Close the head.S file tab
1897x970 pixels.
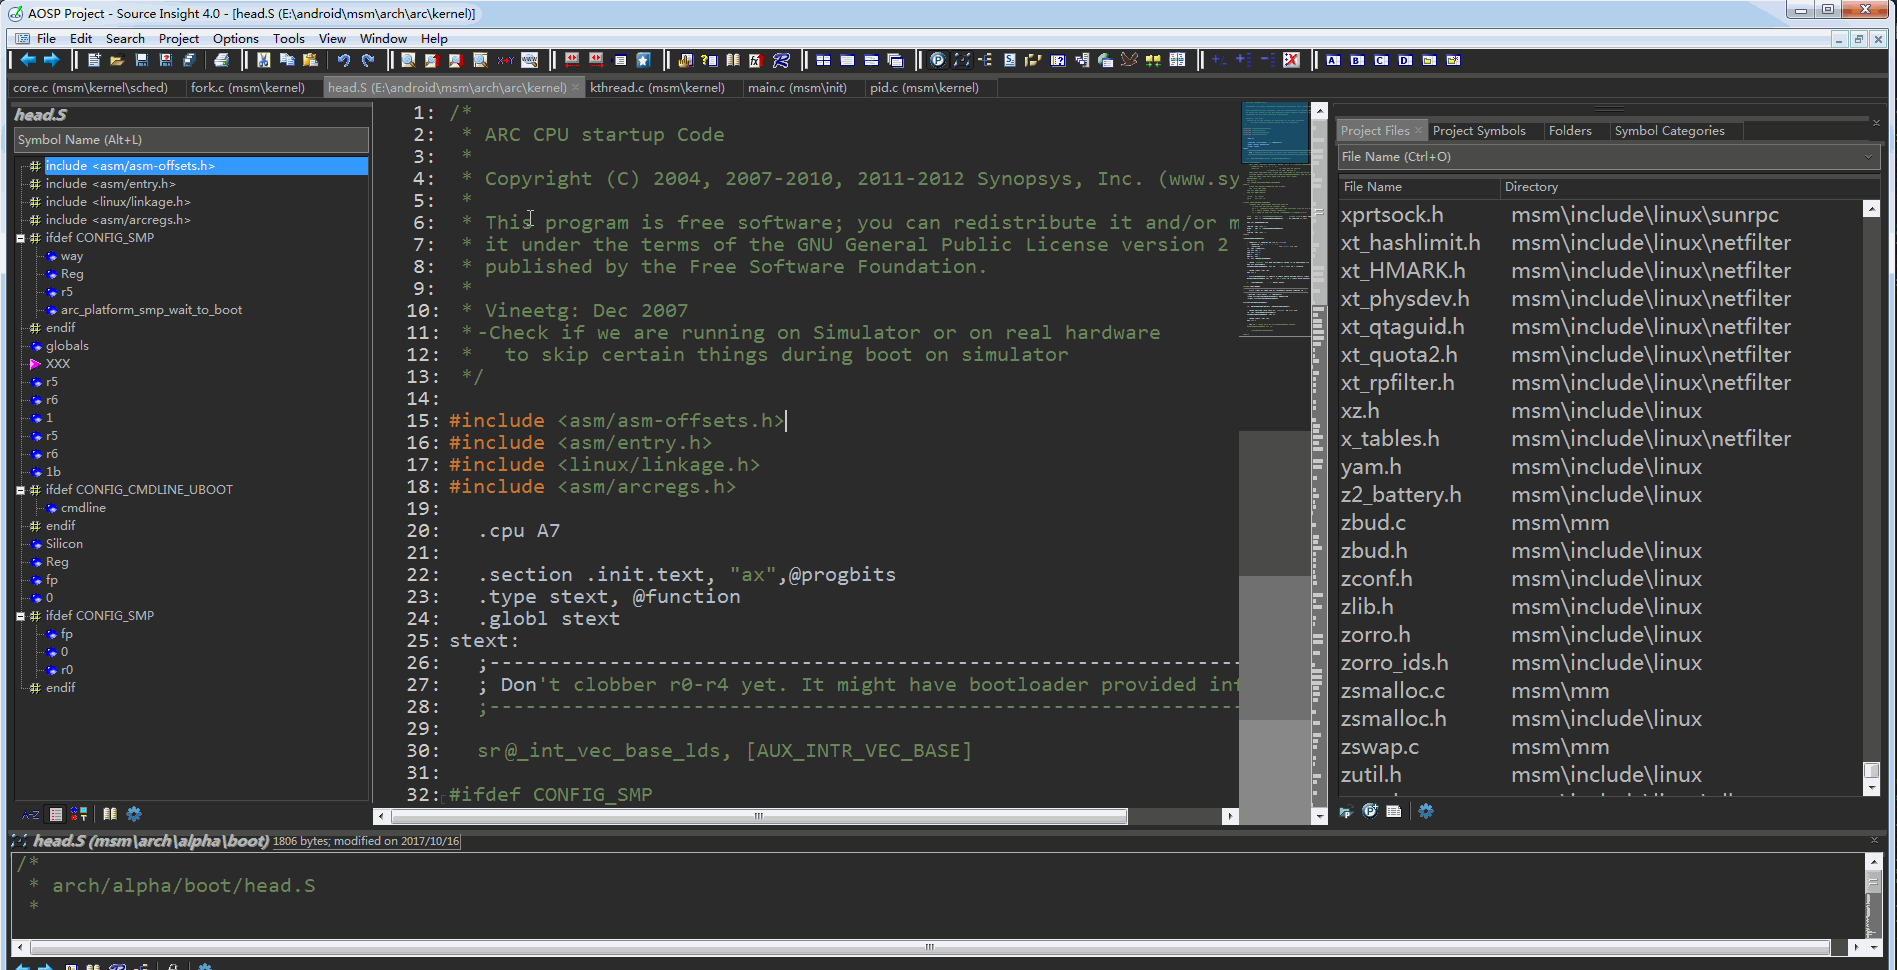[575, 88]
